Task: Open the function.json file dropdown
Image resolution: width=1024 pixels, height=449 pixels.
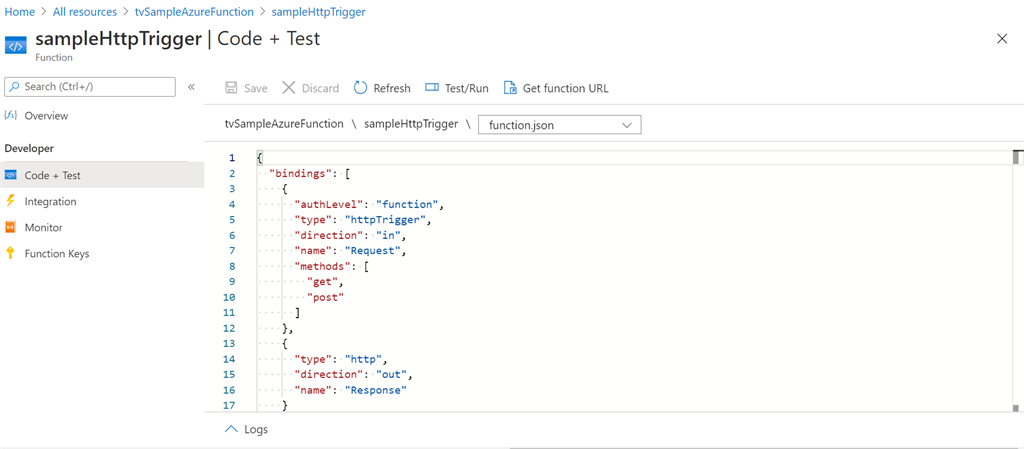Action: point(560,125)
